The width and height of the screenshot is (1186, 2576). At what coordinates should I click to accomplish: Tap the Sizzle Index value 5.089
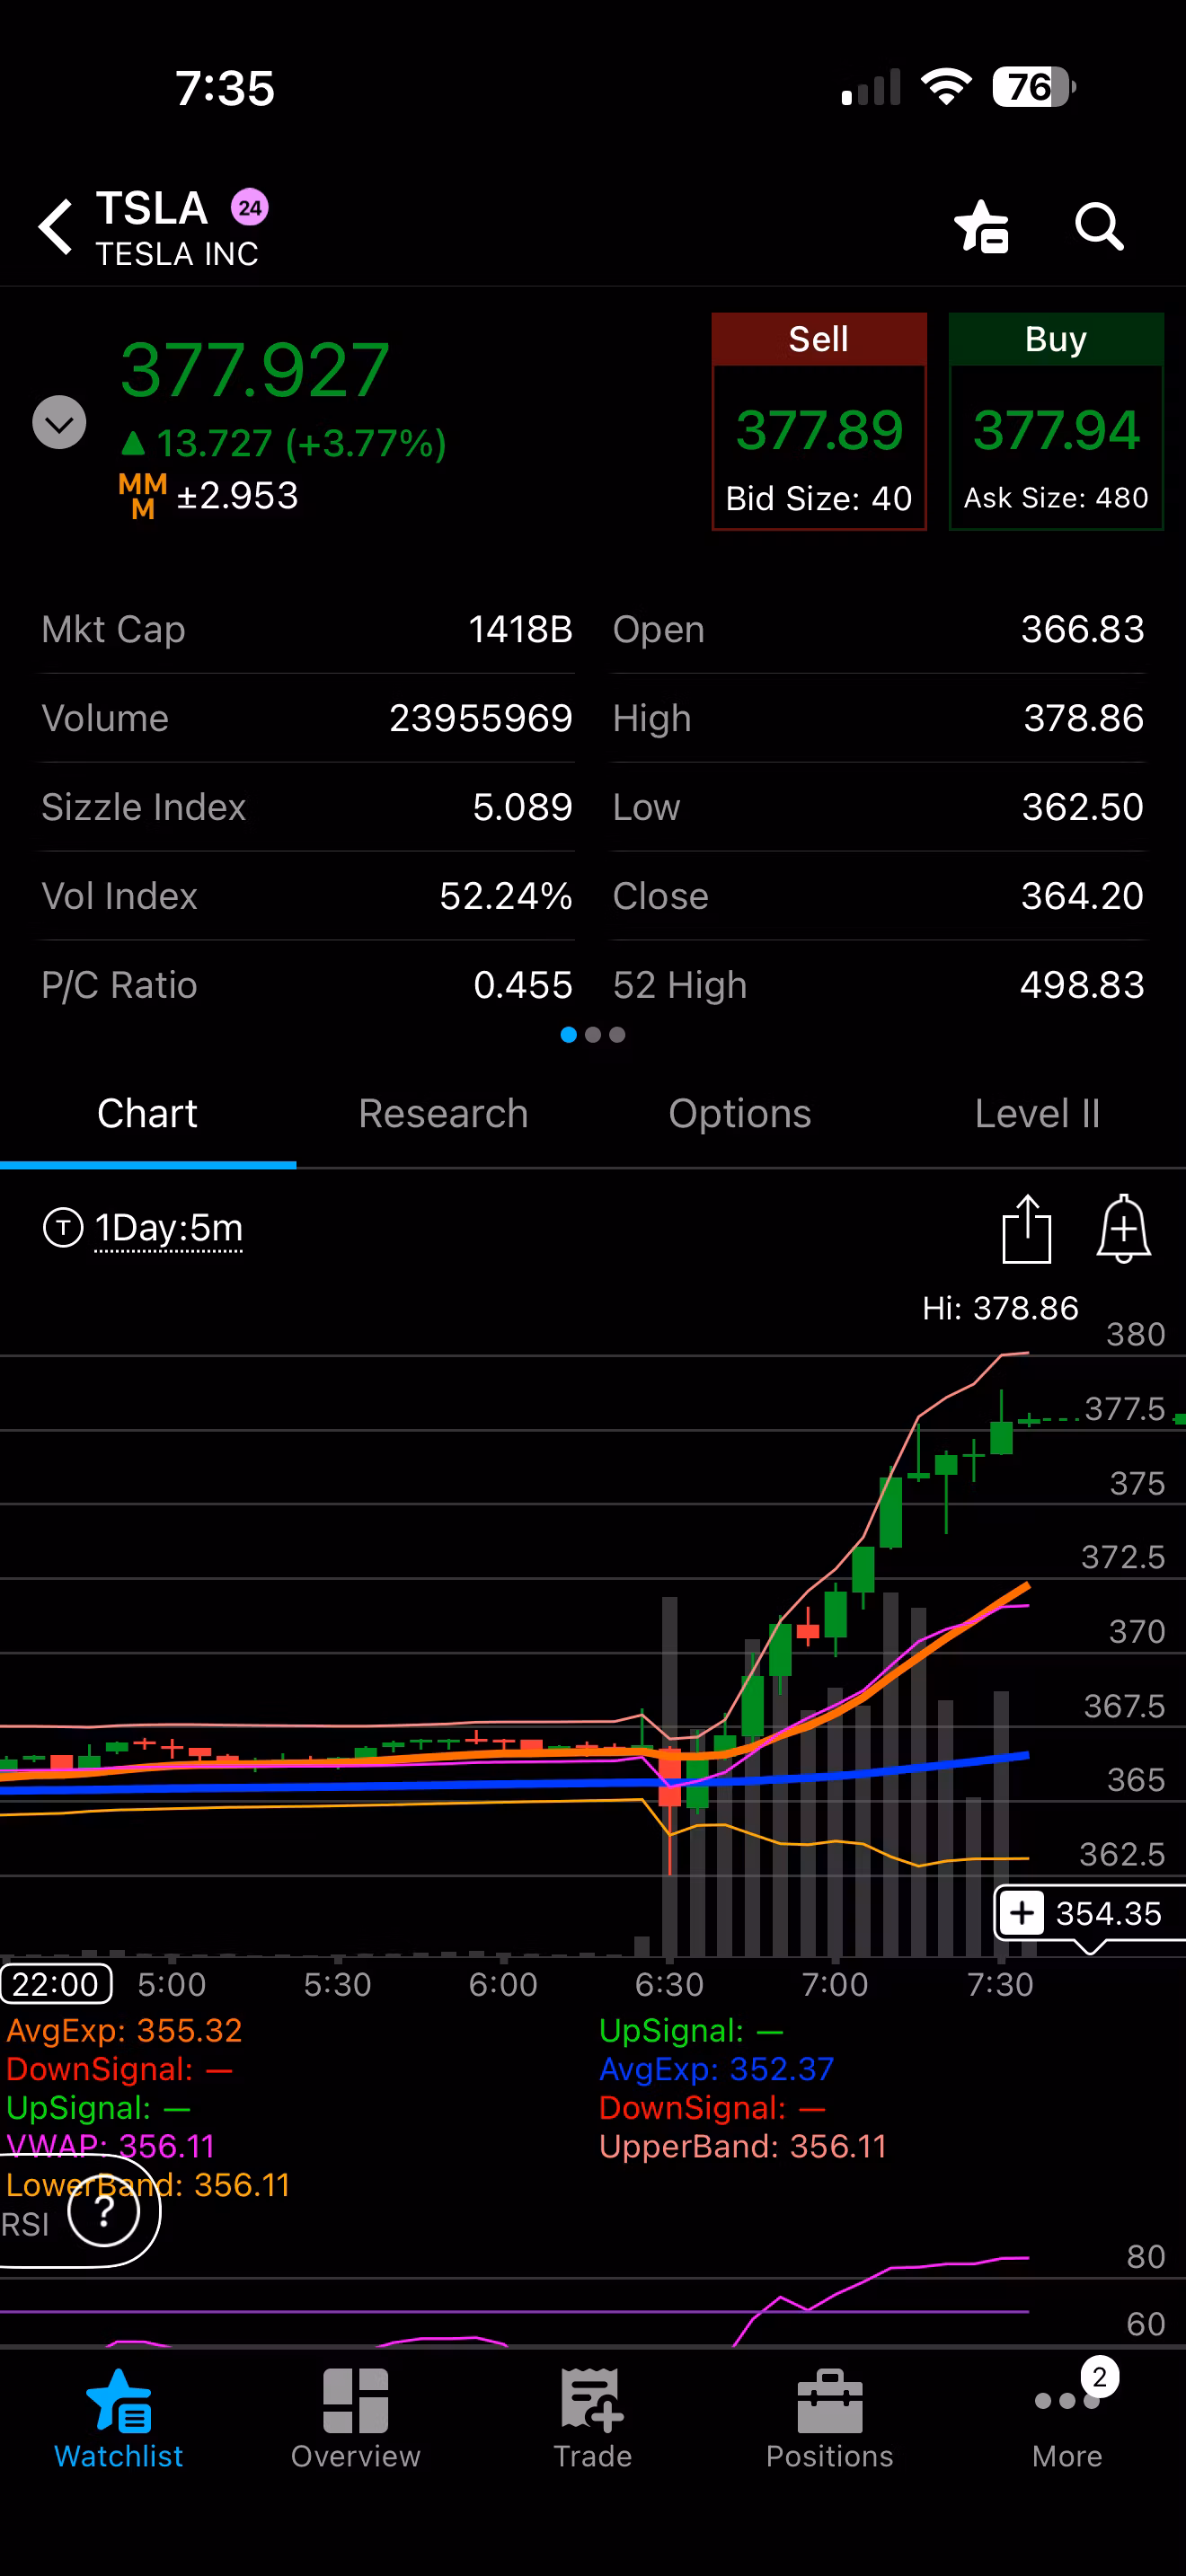523,807
